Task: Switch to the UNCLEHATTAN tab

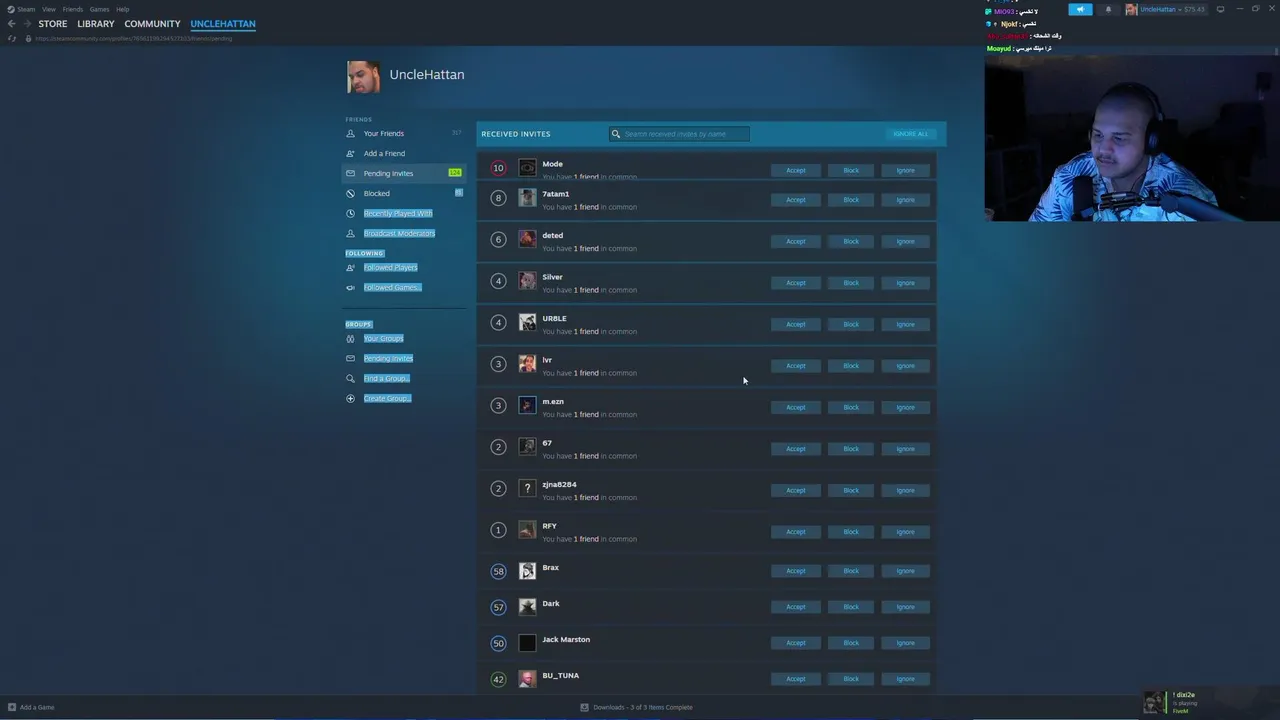Action: (223, 24)
